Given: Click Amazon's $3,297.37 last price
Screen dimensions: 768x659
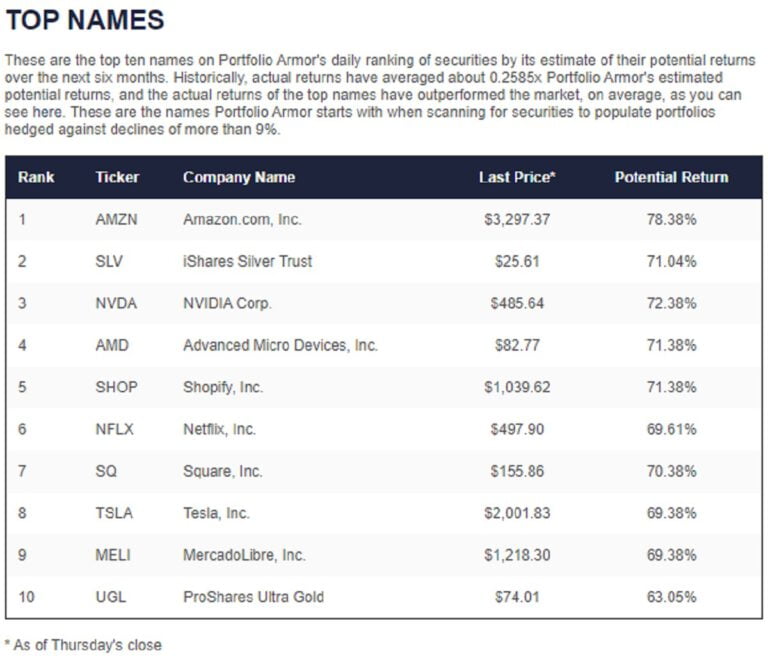Looking at the screenshot, I should tap(517, 219).
